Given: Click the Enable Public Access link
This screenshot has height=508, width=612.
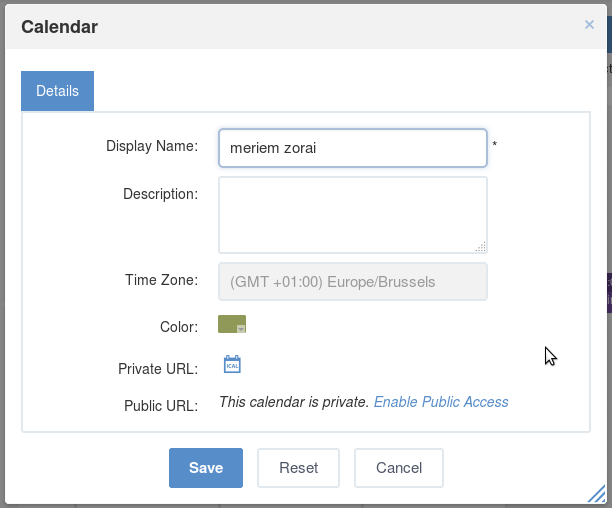Looking at the screenshot, I should click(441, 402).
